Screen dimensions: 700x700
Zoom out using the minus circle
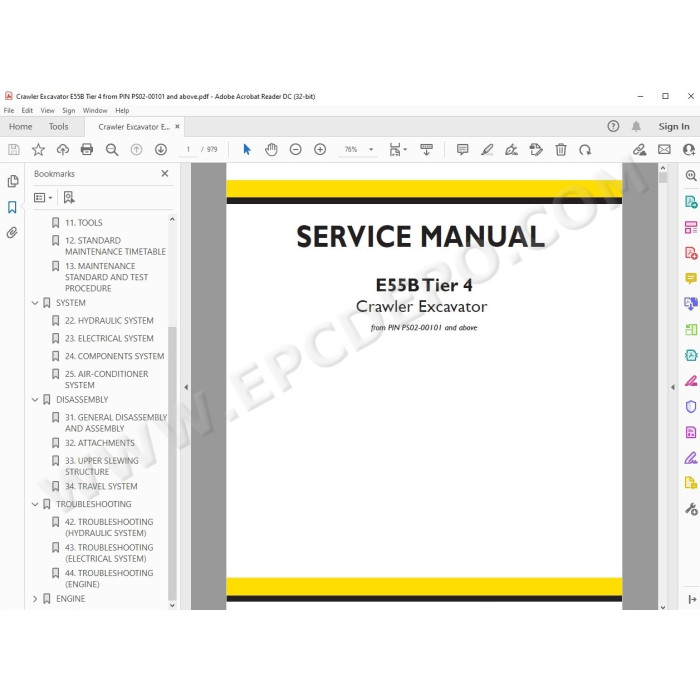[x=296, y=150]
